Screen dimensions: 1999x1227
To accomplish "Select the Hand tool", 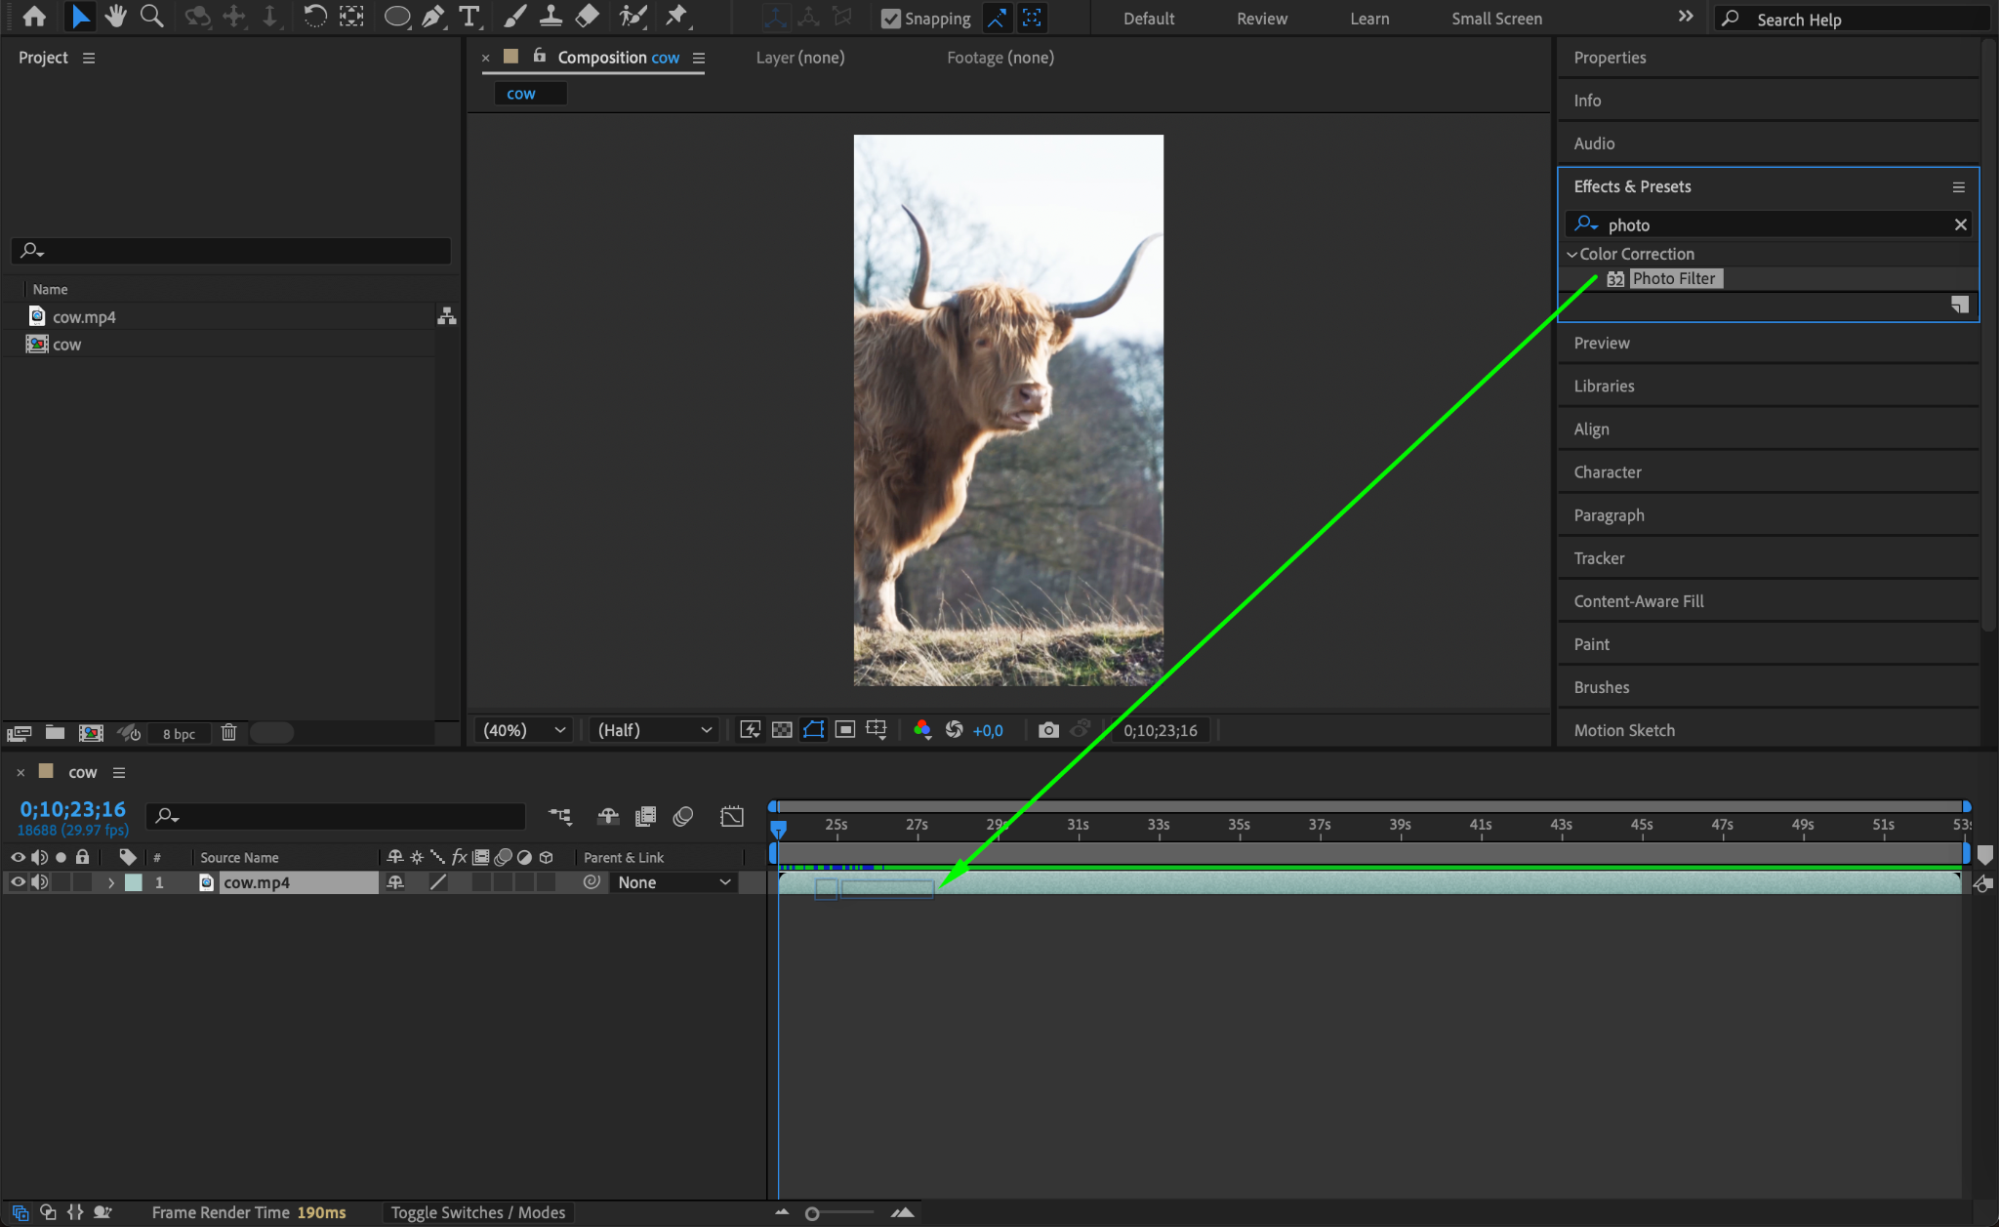I will click(116, 16).
